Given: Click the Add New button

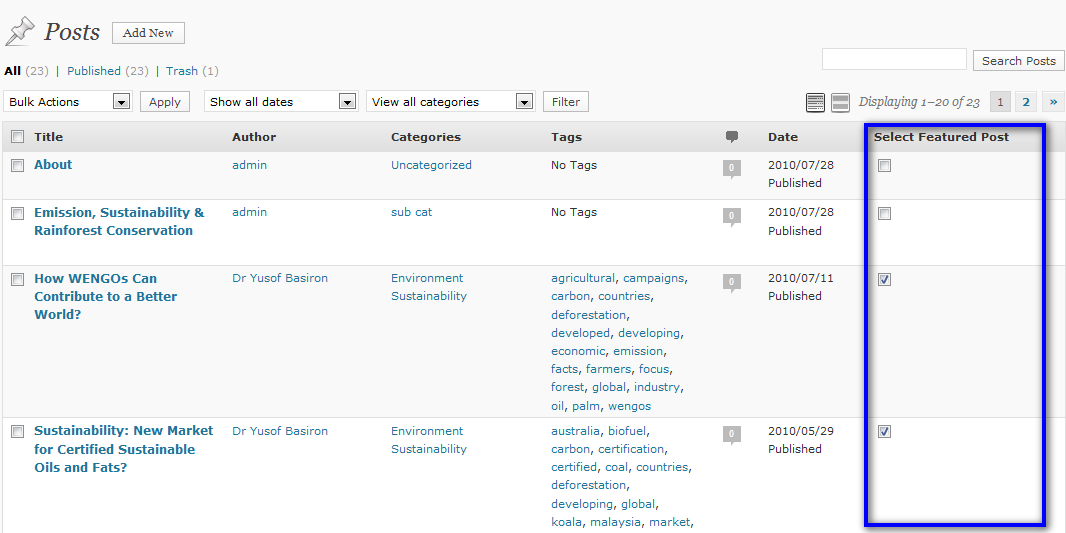Looking at the screenshot, I should [148, 33].
